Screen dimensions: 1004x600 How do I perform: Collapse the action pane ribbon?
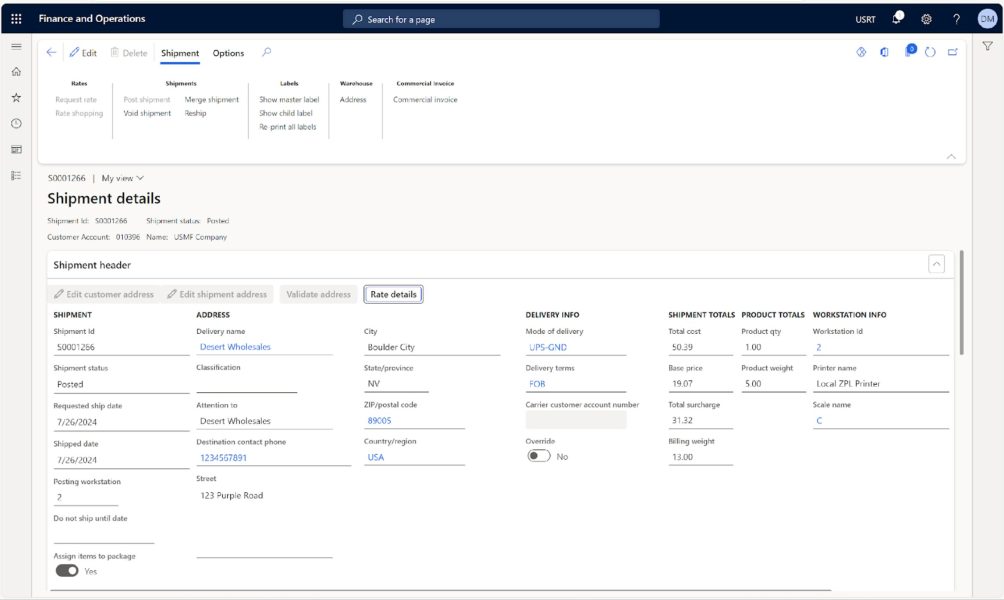(950, 155)
